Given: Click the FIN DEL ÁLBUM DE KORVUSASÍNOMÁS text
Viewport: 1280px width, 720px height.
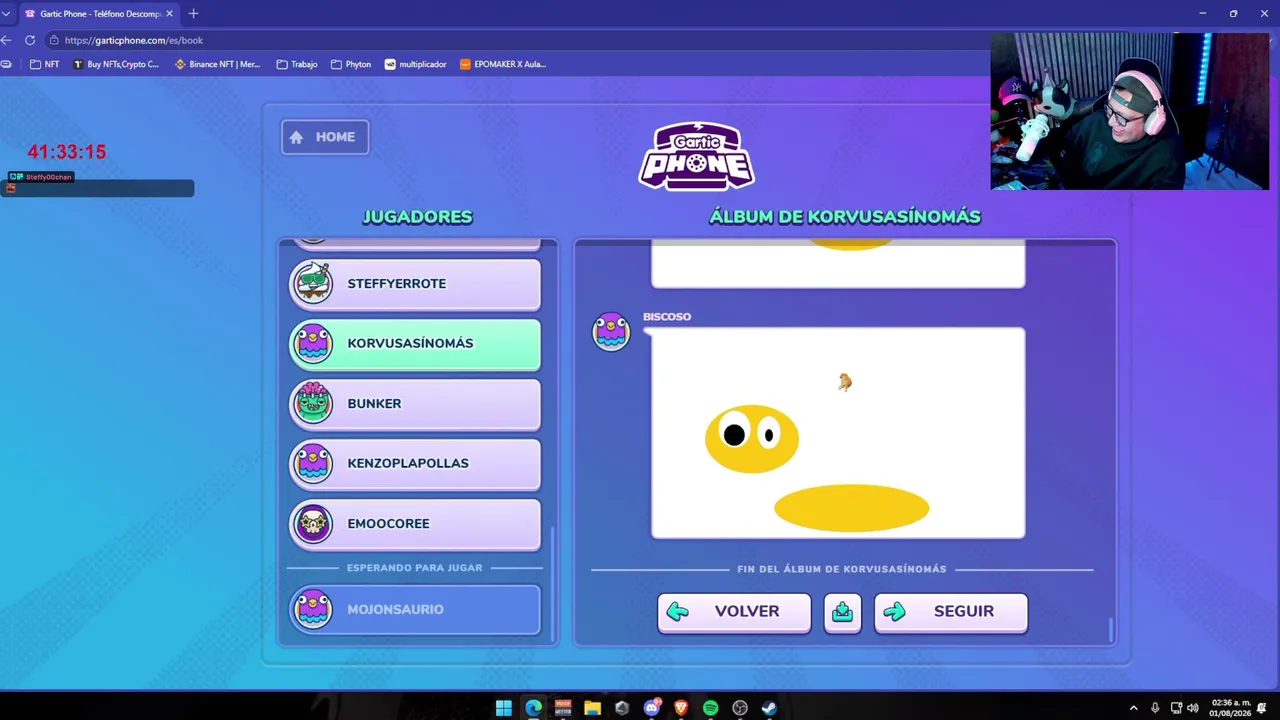Looking at the screenshot, I should pos(841,569).
